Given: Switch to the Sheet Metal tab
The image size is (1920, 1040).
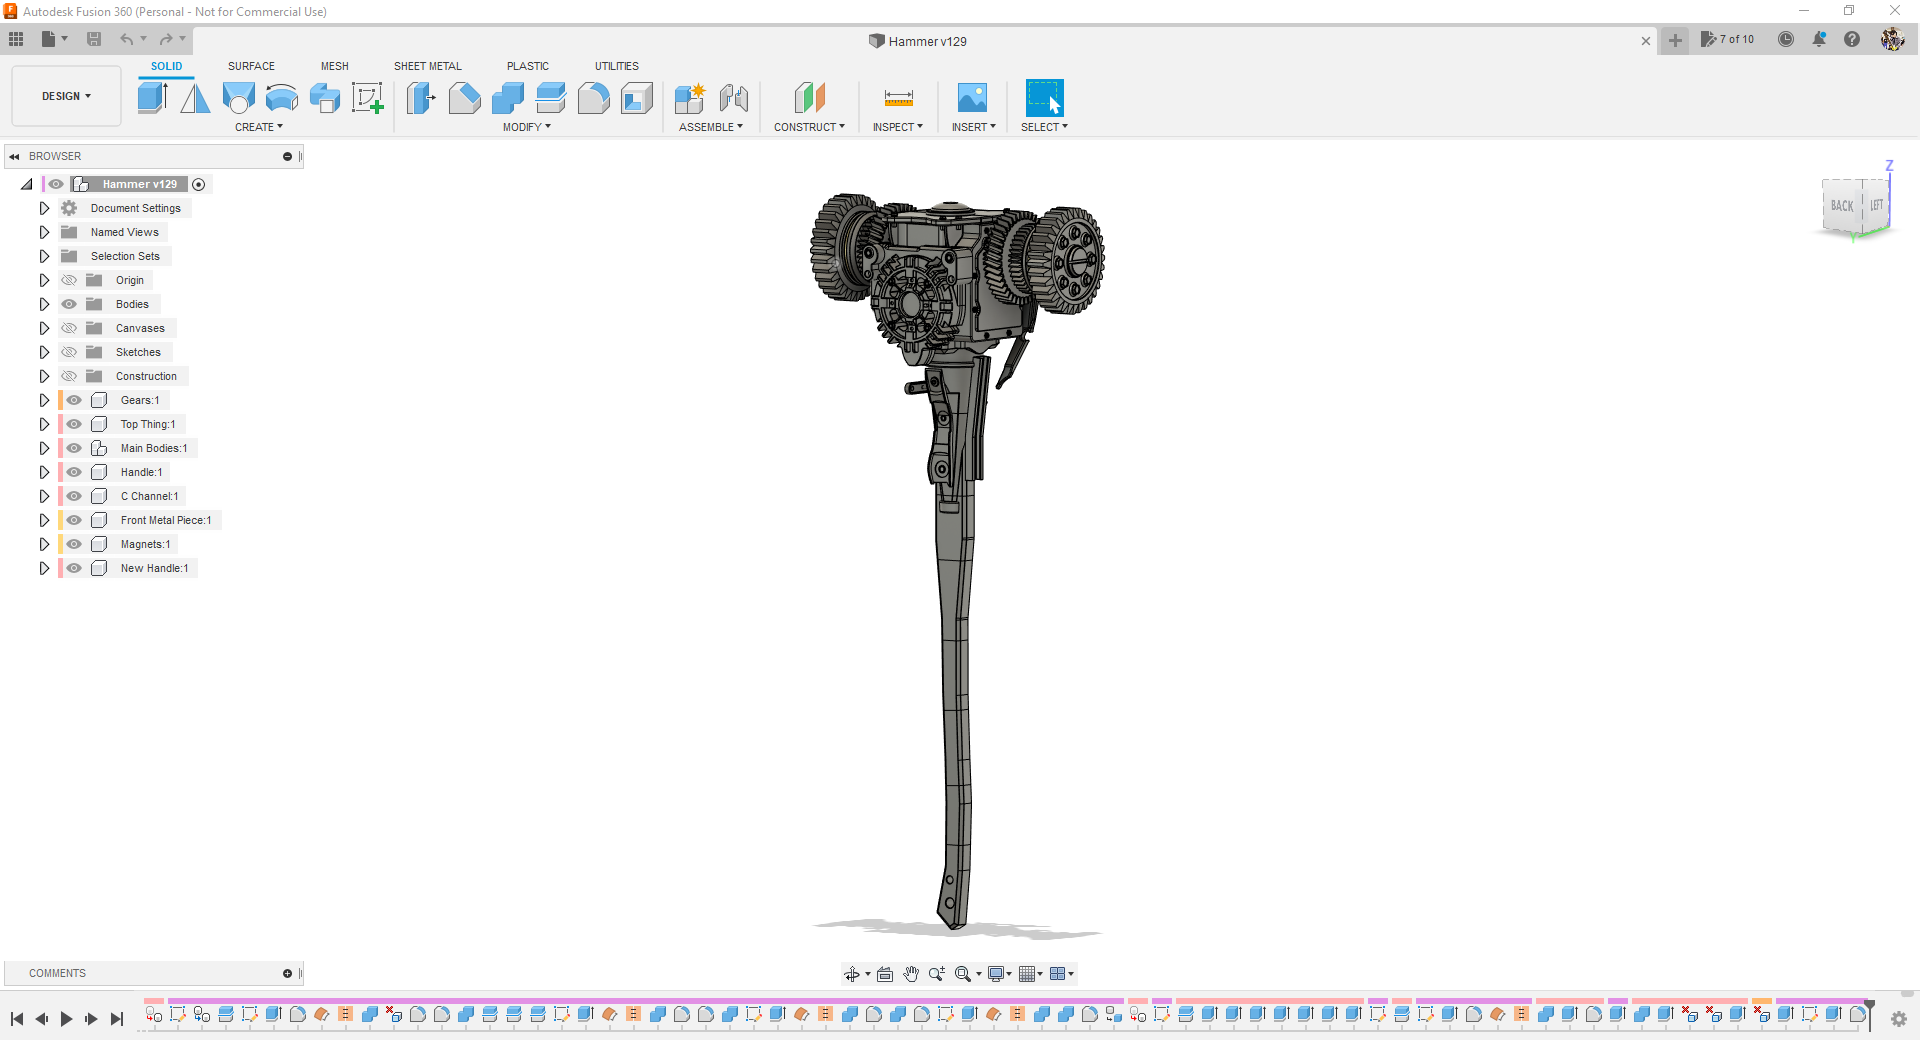Looking at the screenshot, I should pyautogui.click(x=427, y=66).
